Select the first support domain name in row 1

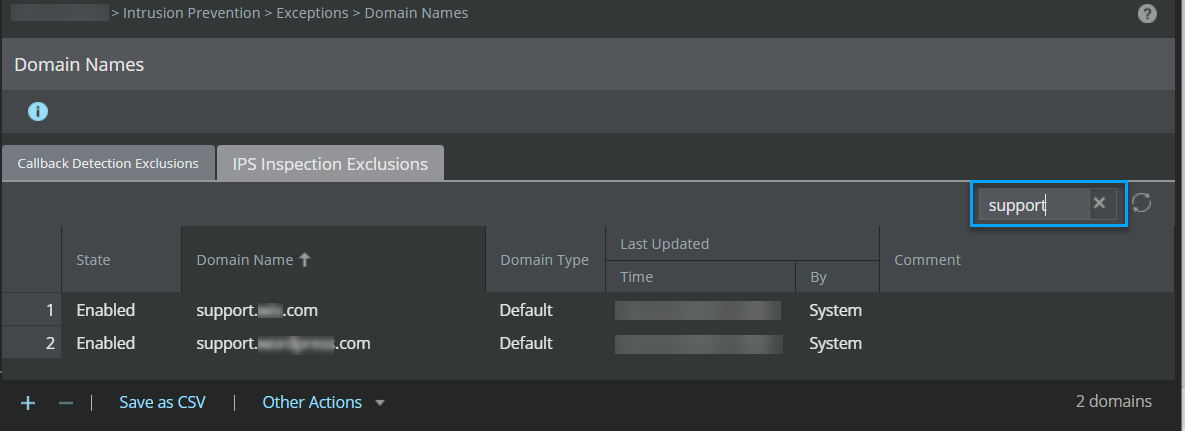tap(257, 310)
